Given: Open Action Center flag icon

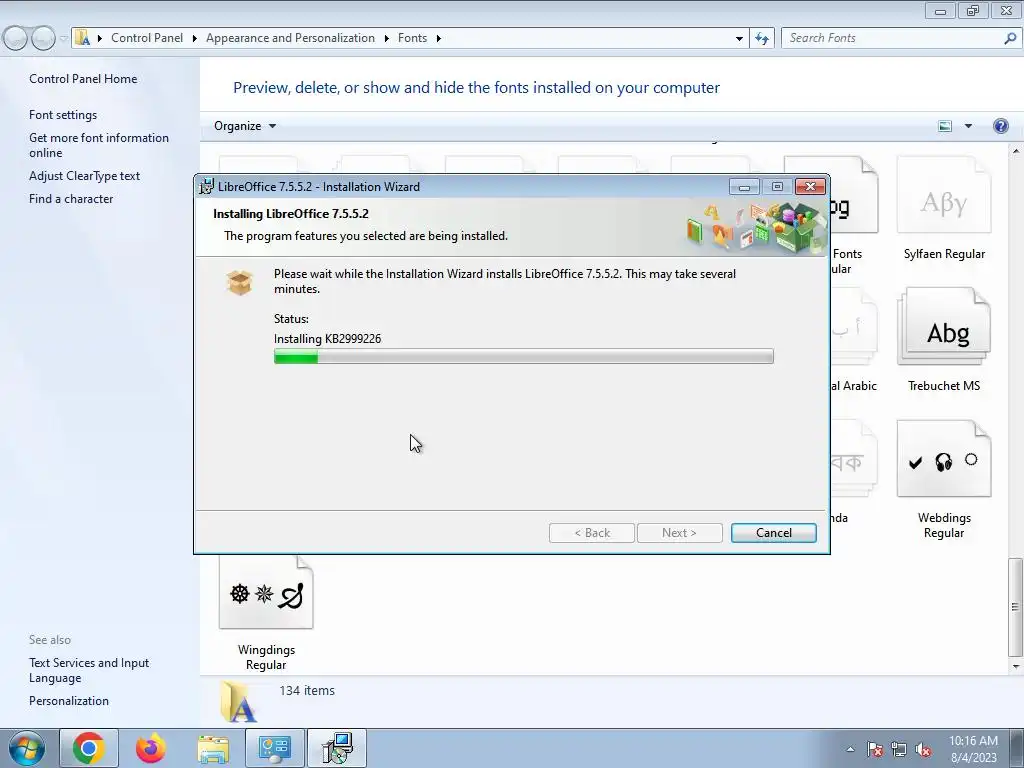Looking at the screenshot, I should 874,749.
